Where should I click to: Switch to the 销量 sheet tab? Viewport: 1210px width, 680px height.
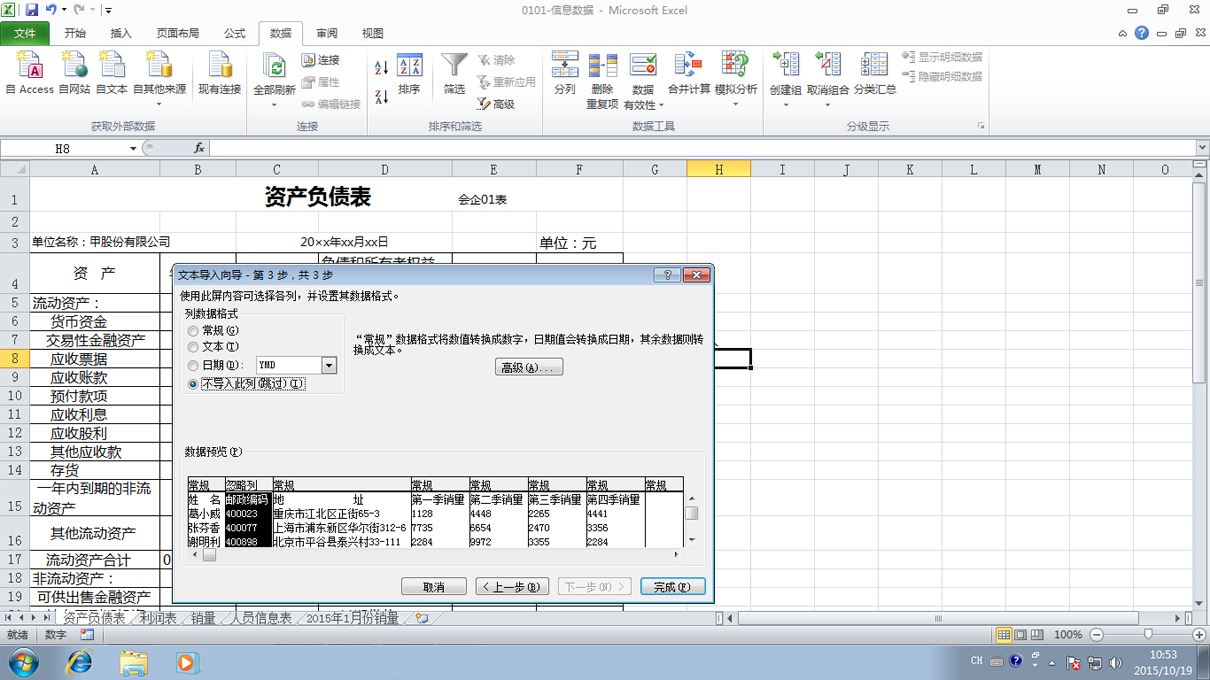click(203, 619)
